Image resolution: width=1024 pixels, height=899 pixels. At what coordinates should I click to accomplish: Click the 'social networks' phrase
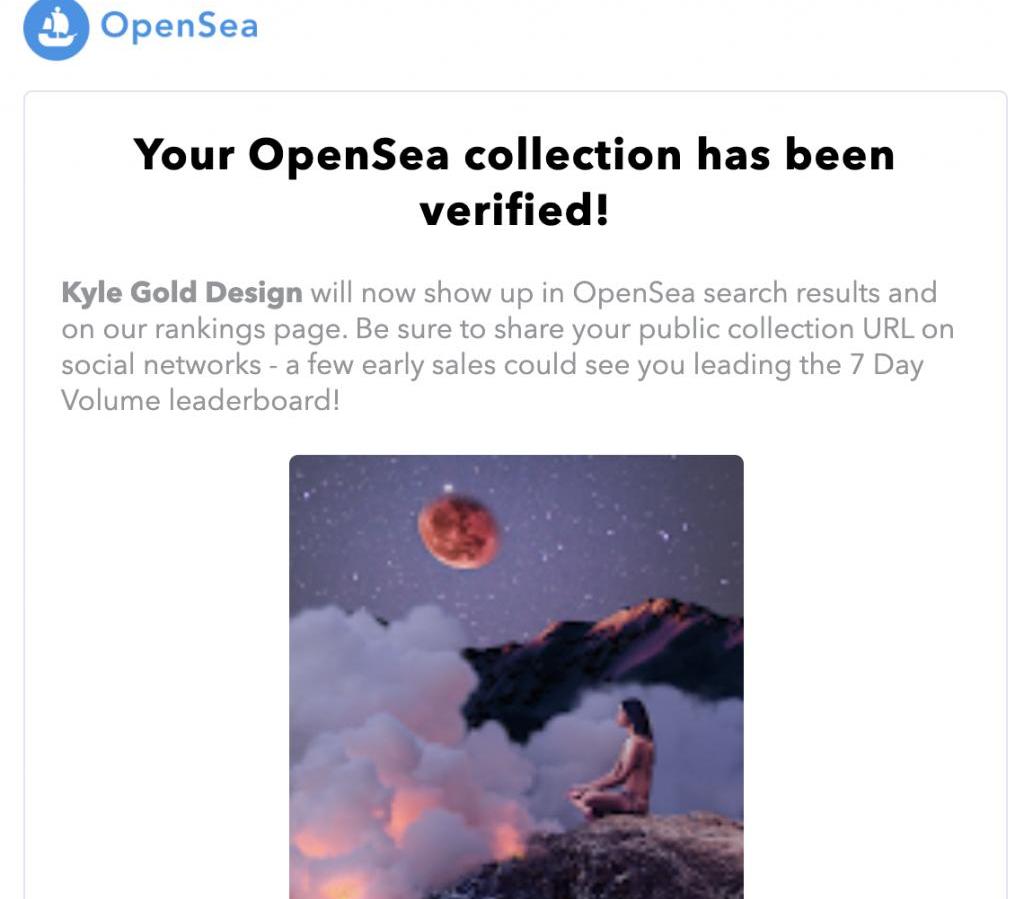[x=161, y=365]
